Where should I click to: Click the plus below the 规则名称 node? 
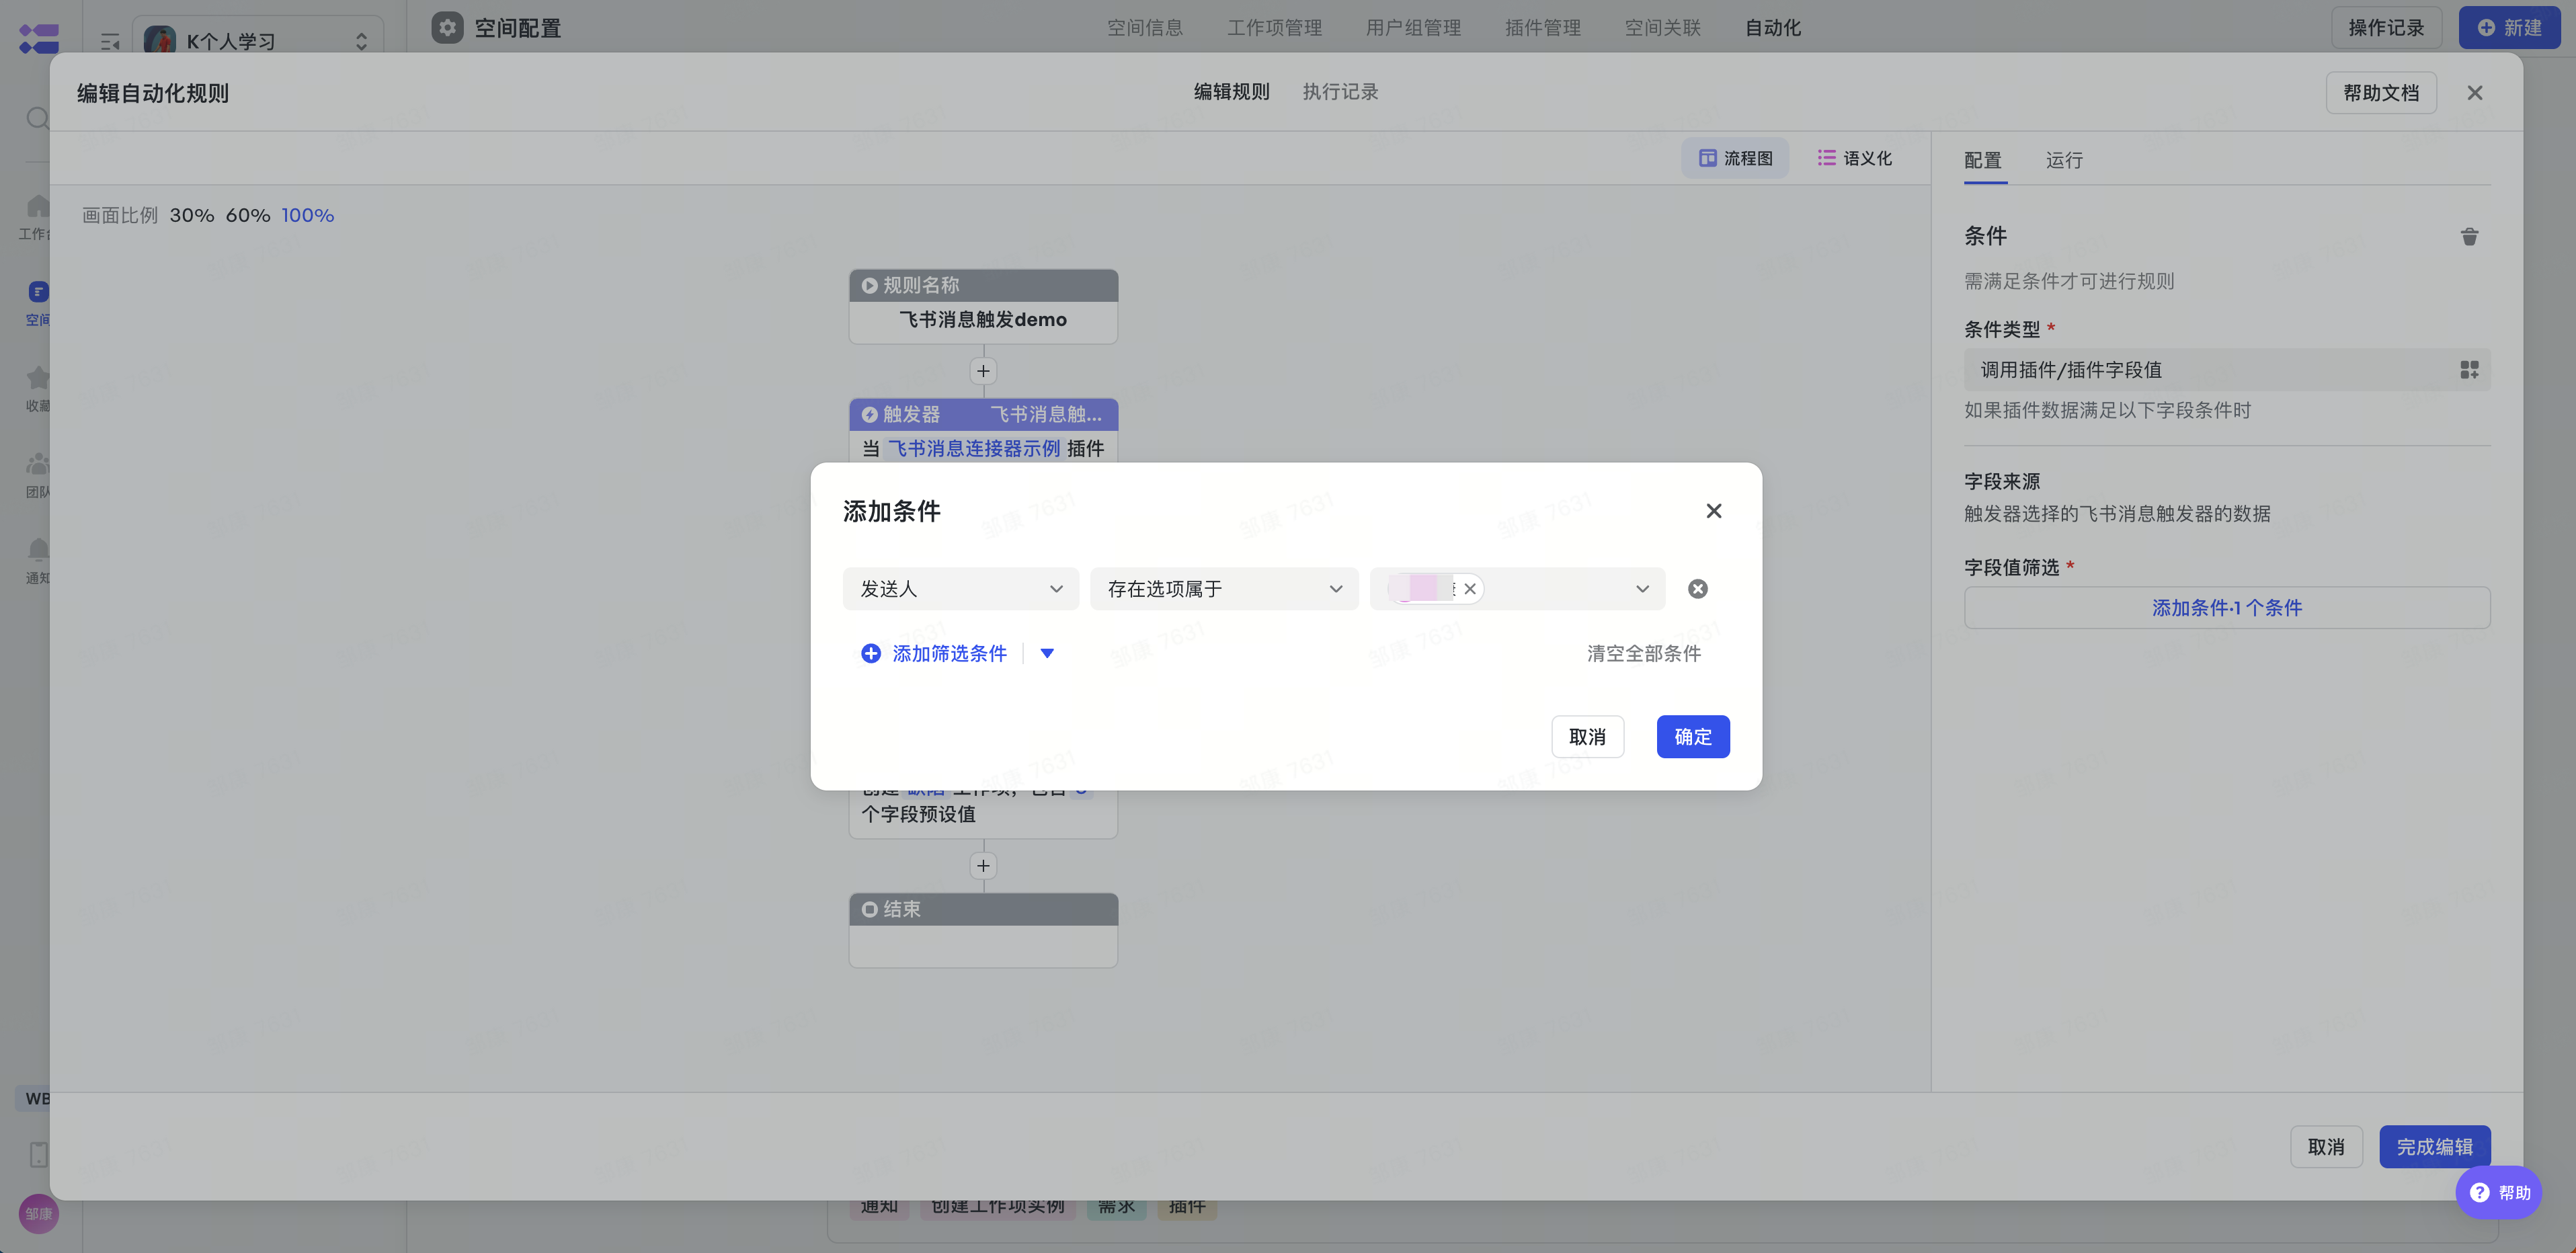(983, 371)
